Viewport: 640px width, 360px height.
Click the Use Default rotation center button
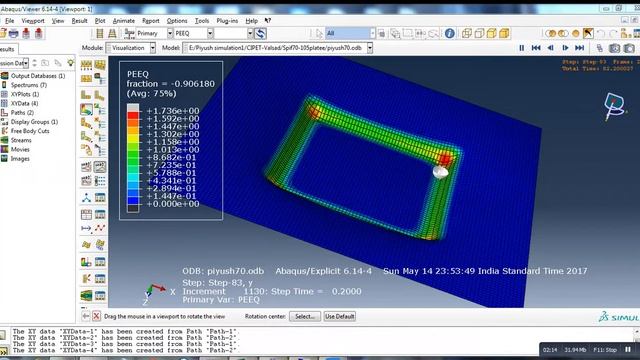340,316
